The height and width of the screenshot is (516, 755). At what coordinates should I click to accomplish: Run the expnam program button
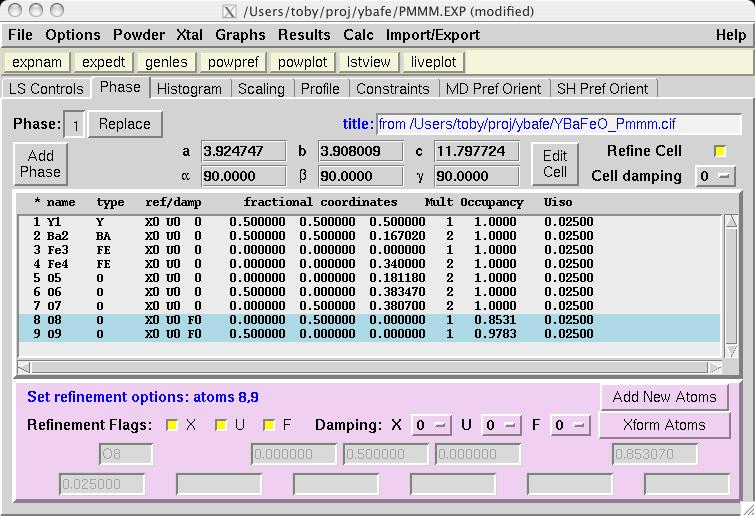tap(37, 62)
